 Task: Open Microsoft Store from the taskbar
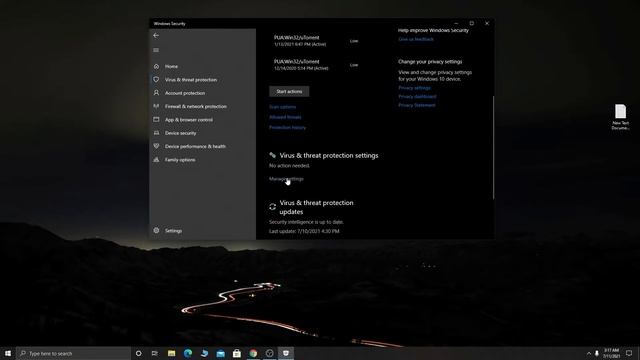coord(237,353)
